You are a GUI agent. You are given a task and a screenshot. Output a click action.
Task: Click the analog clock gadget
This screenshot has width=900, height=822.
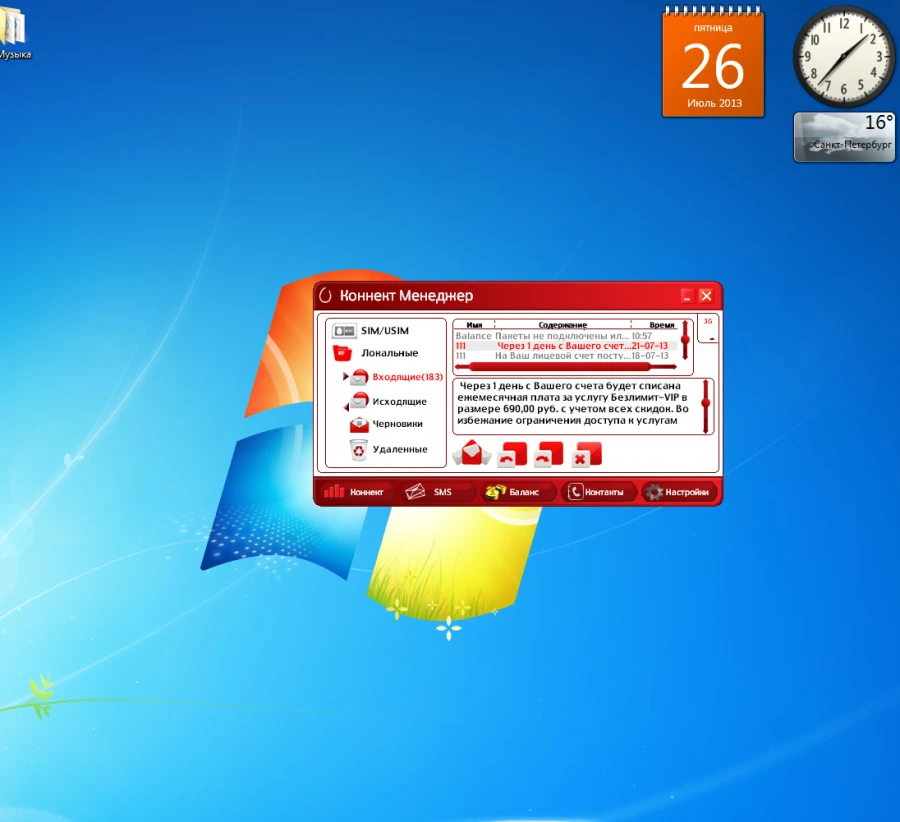[x=843, y=56]
